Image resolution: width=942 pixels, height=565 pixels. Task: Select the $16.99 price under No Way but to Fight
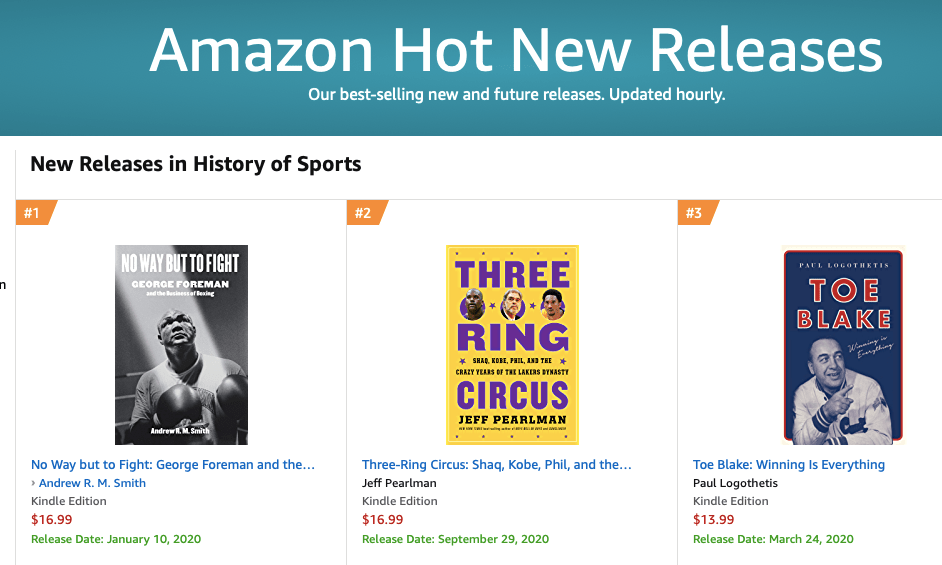coord(52,520)
